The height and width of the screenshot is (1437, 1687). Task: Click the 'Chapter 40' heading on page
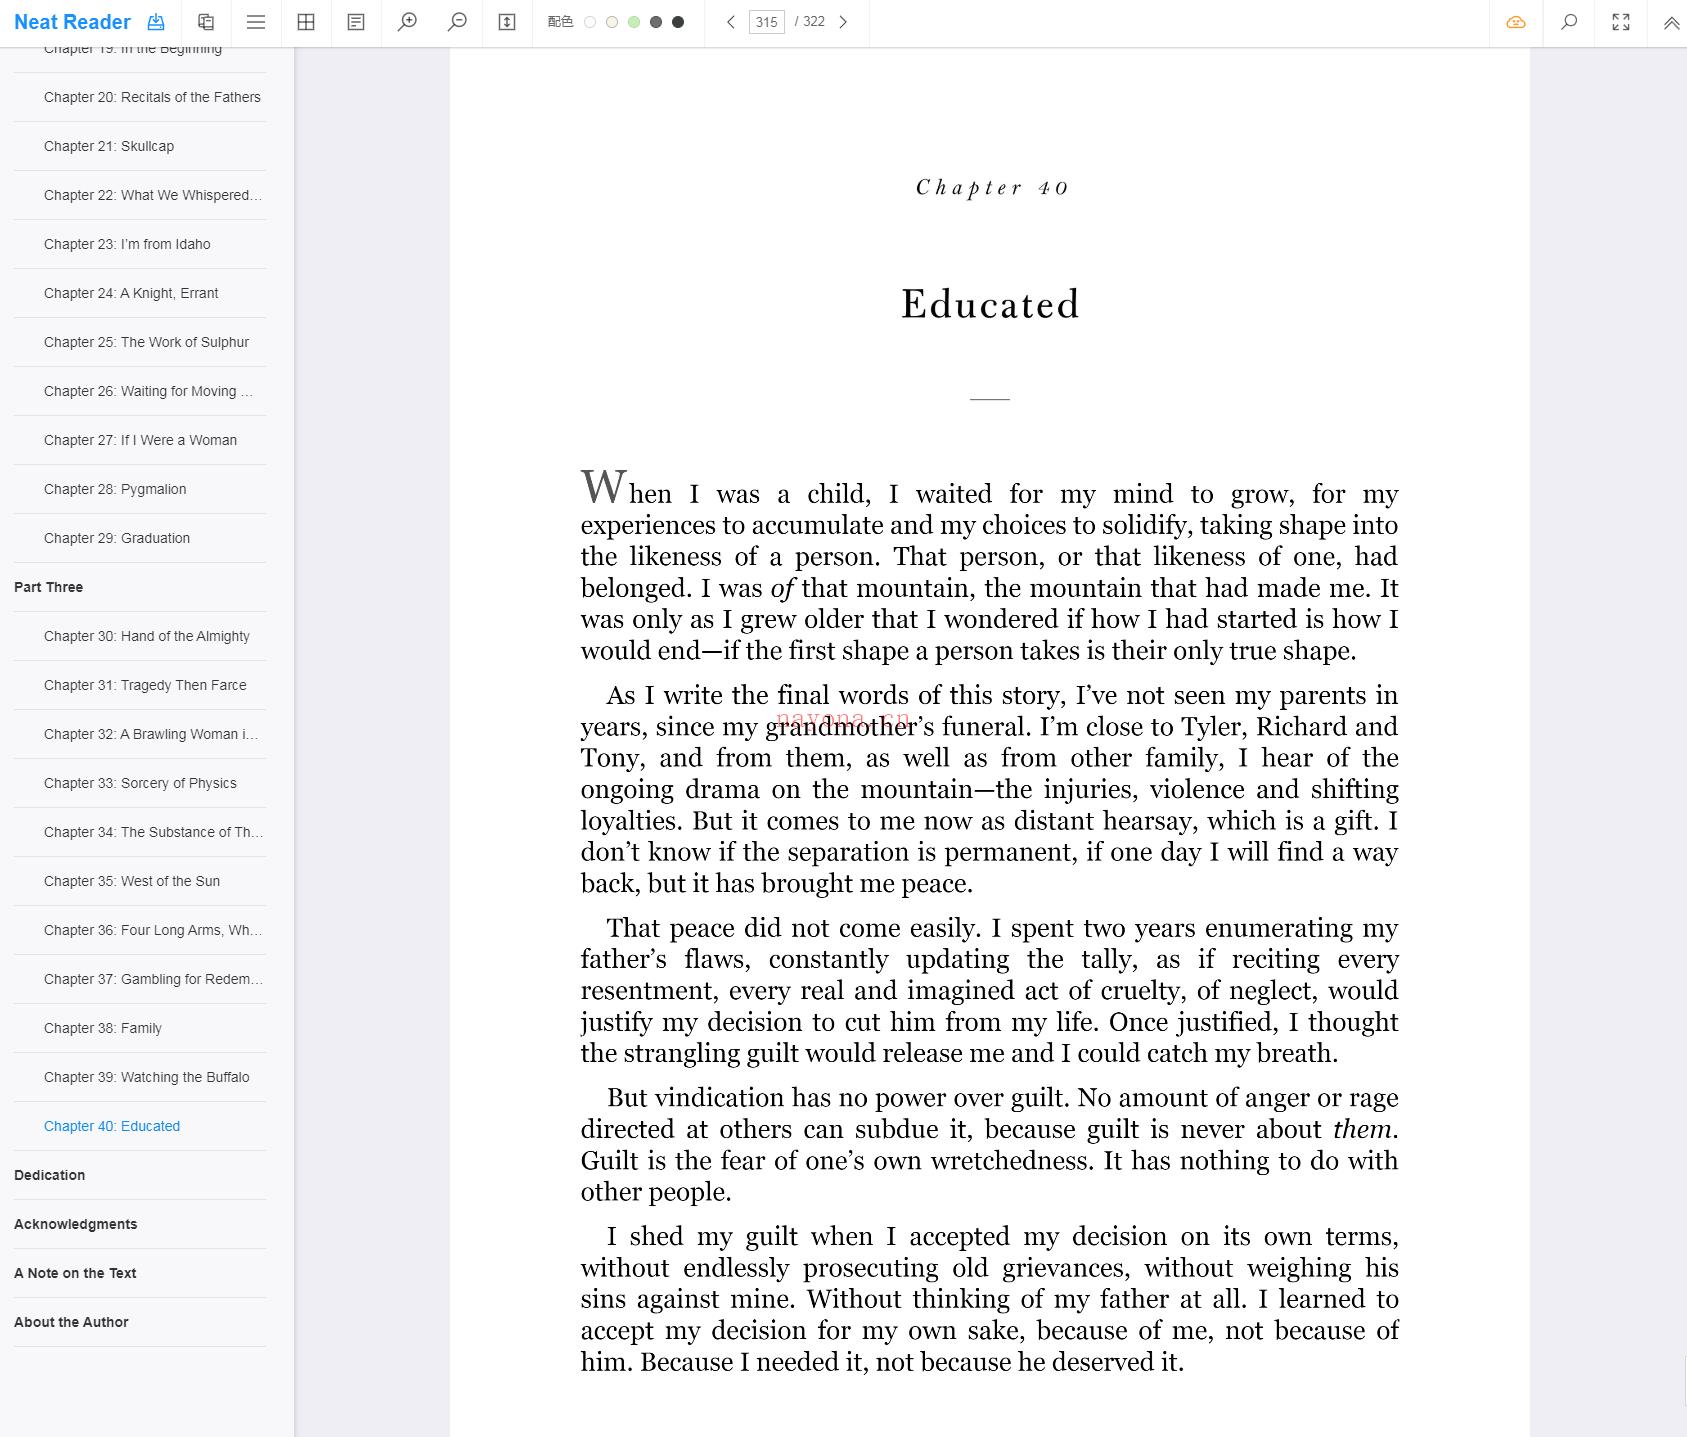coord(992,187)
